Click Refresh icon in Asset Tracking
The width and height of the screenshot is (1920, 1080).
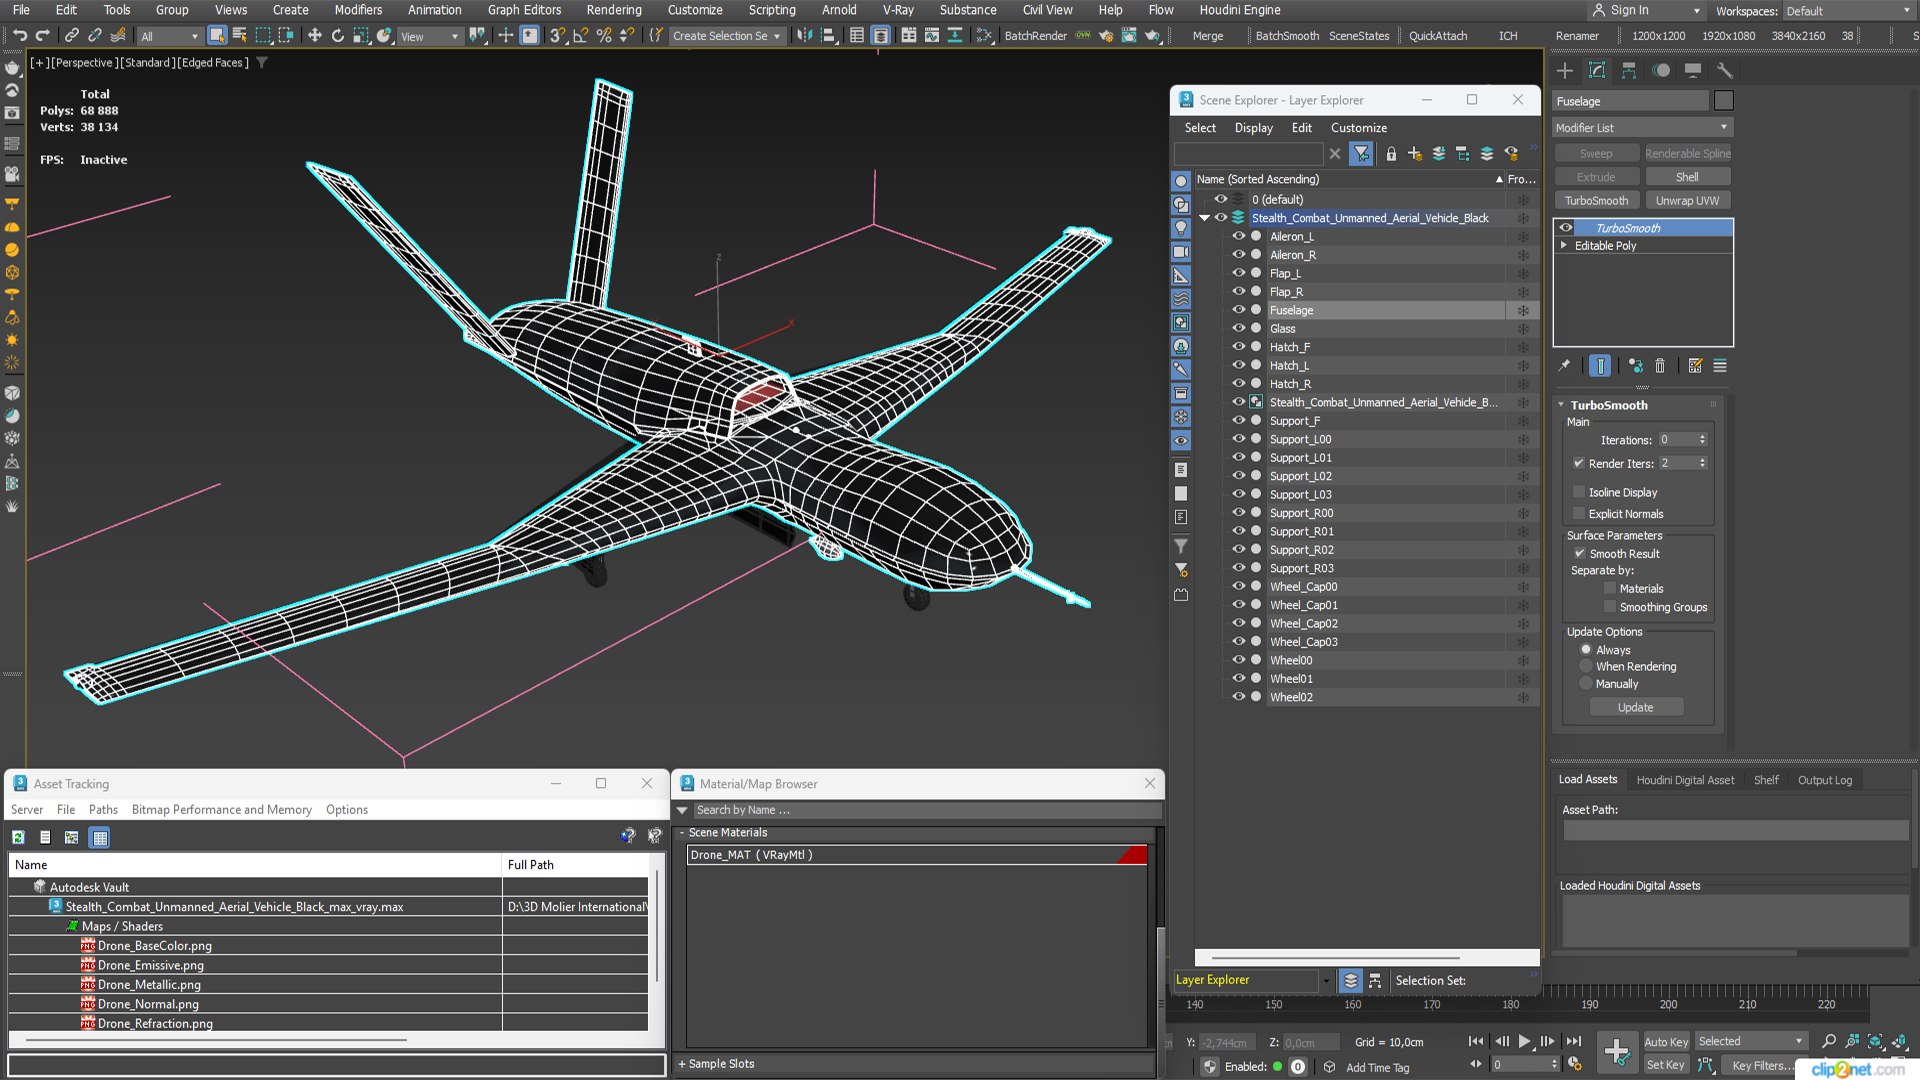(18, 838)
